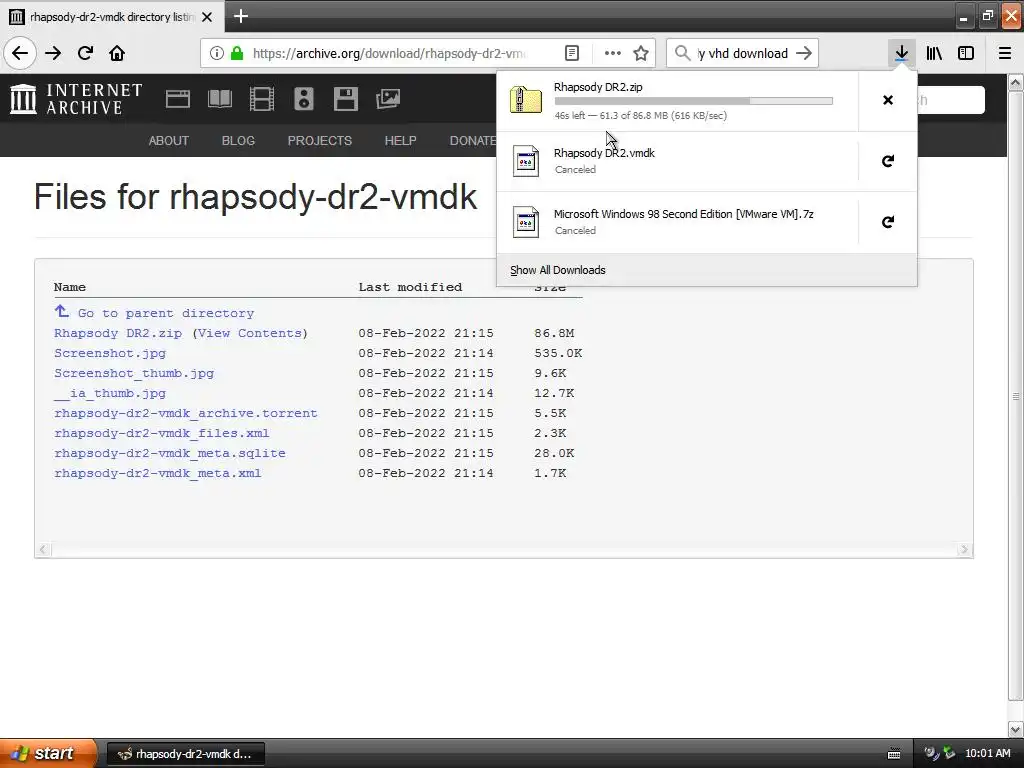The height and width of the screenshot is (768, 1024).
Task: Click the Rhapsody DR2.zip archive file icon
Action: pyautogui.click(x=526, y=100)
